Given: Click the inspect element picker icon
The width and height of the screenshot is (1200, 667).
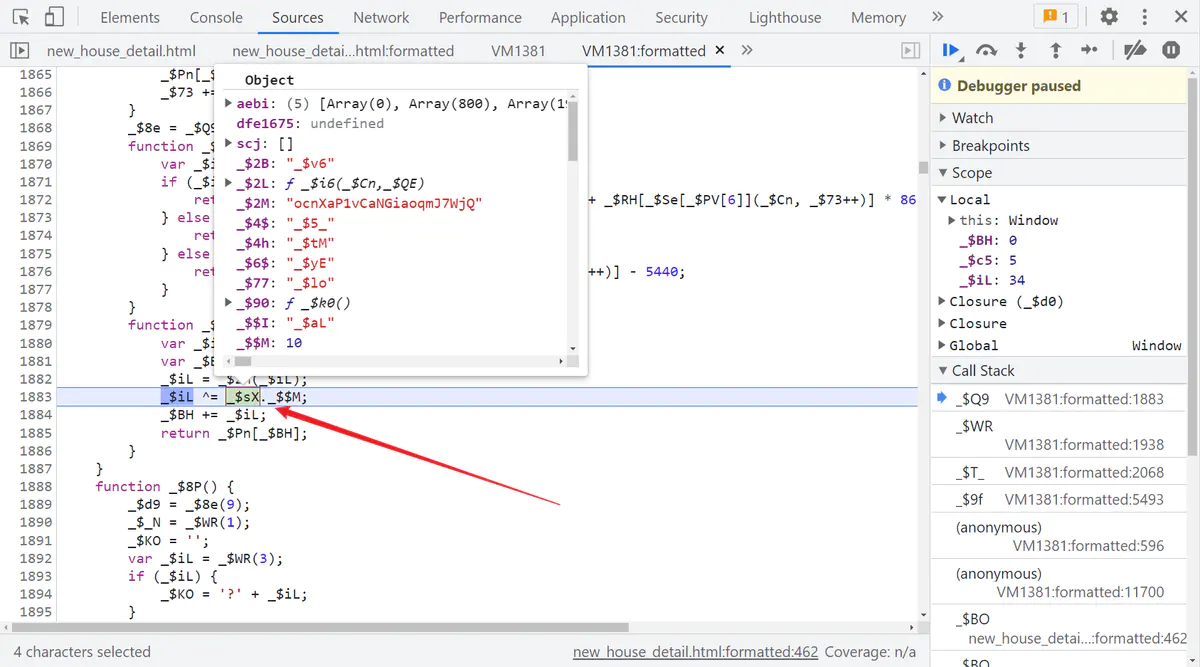Looking at the screenshot, I should (x=21, y=17).
